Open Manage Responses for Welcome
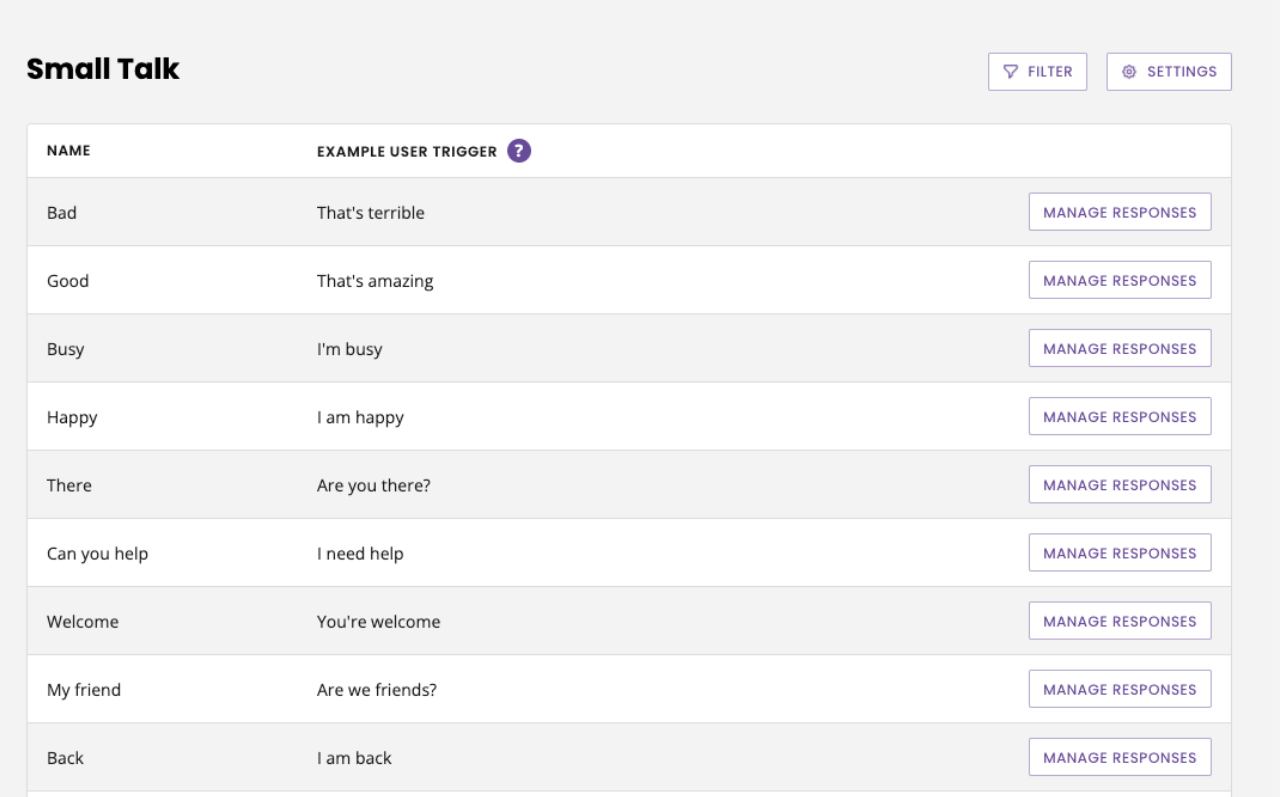Screen dimensions: 1280x797 [1119, 621]
